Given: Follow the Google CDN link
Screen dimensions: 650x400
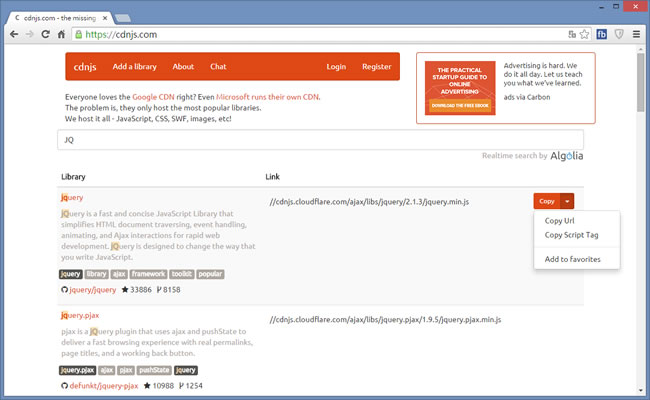Looking at the screenshot, I should [x=153, y=97].
